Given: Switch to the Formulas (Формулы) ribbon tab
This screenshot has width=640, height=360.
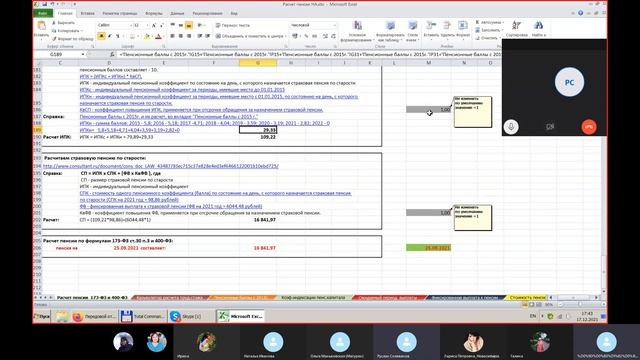Looking at the screenshot, I should tap(153, 13).
